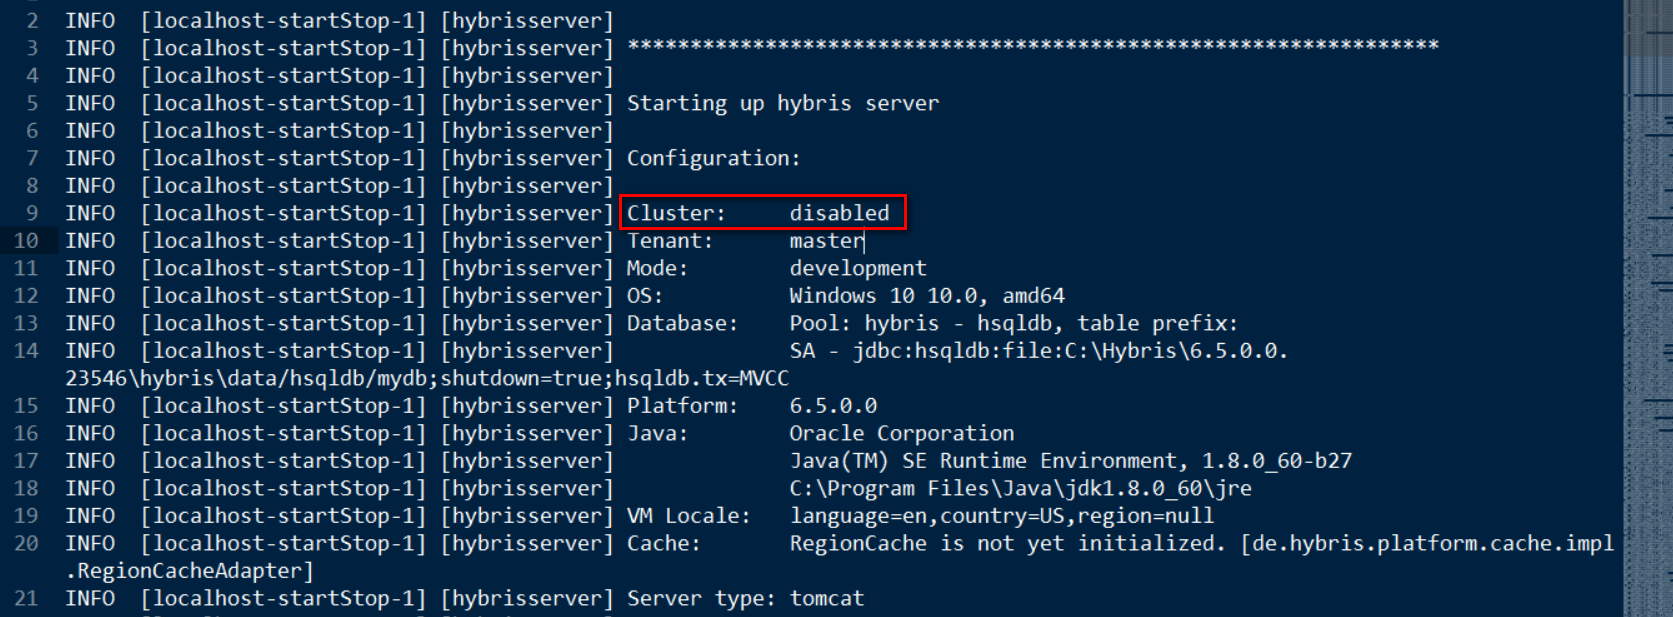Screen dimensions: 1673x617
Task: Place cursor on Tenant value 'master'
Action: 826,241
